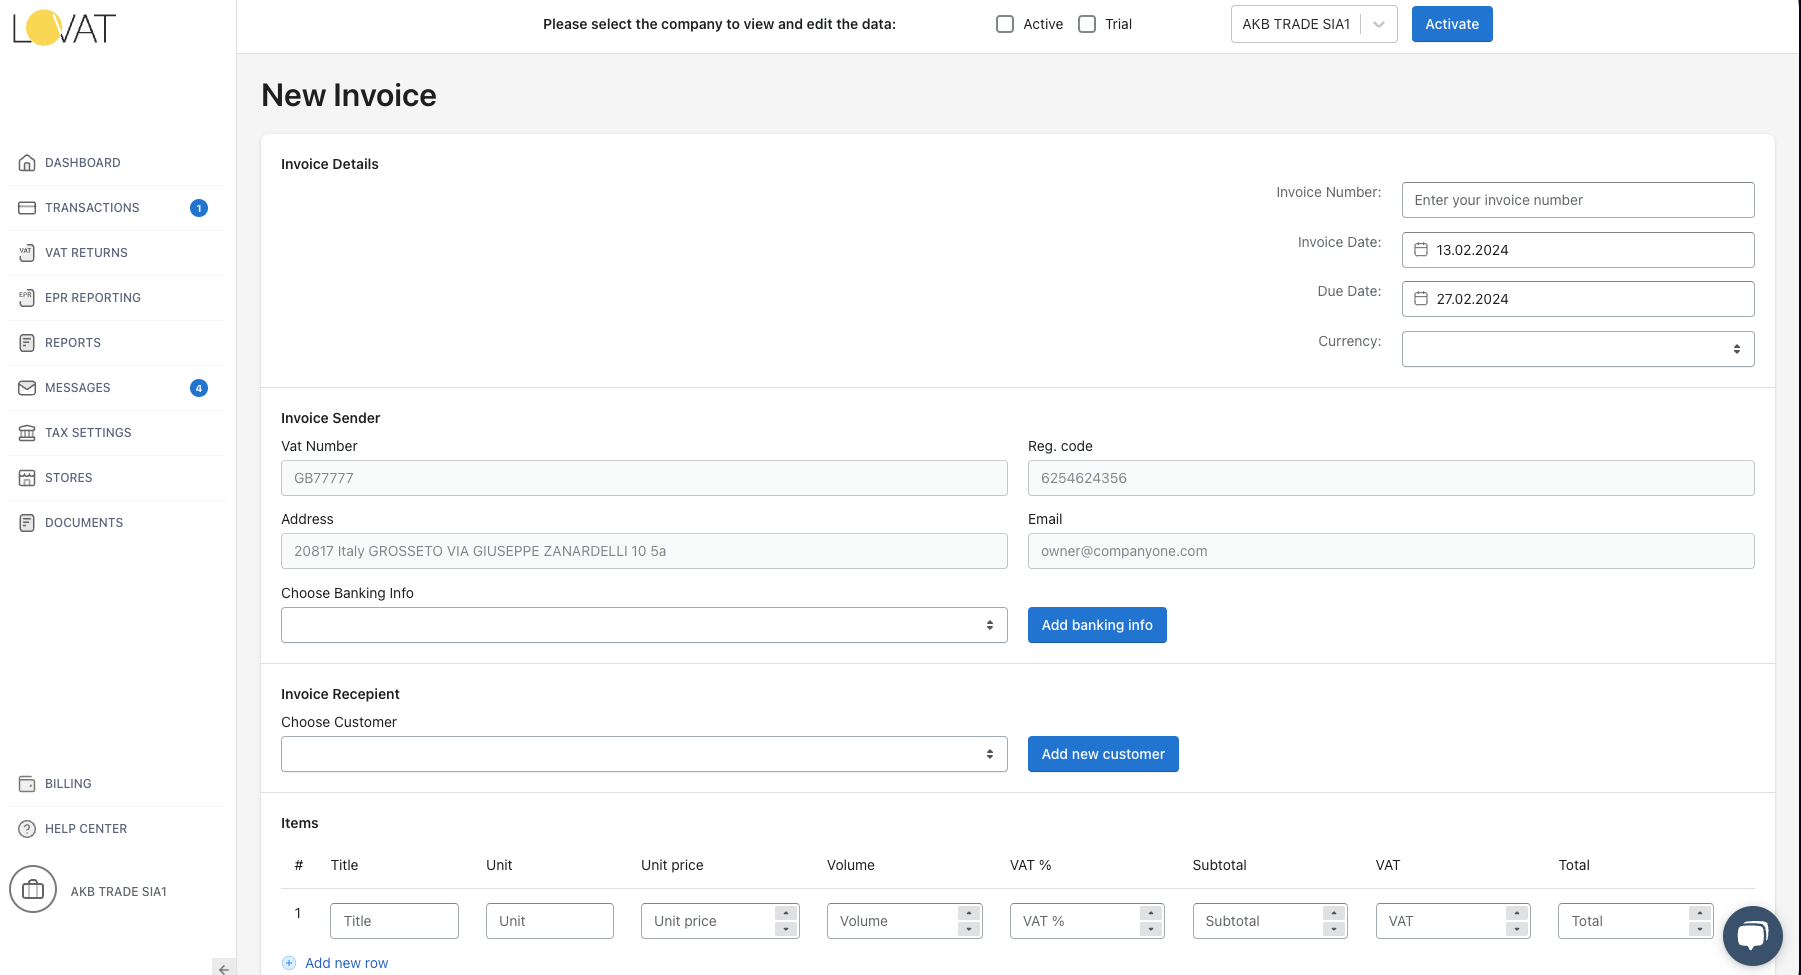Screen dimensions: 1801x975
Task: Click the Due Date calendar icon
Action: coord(1420,299)
